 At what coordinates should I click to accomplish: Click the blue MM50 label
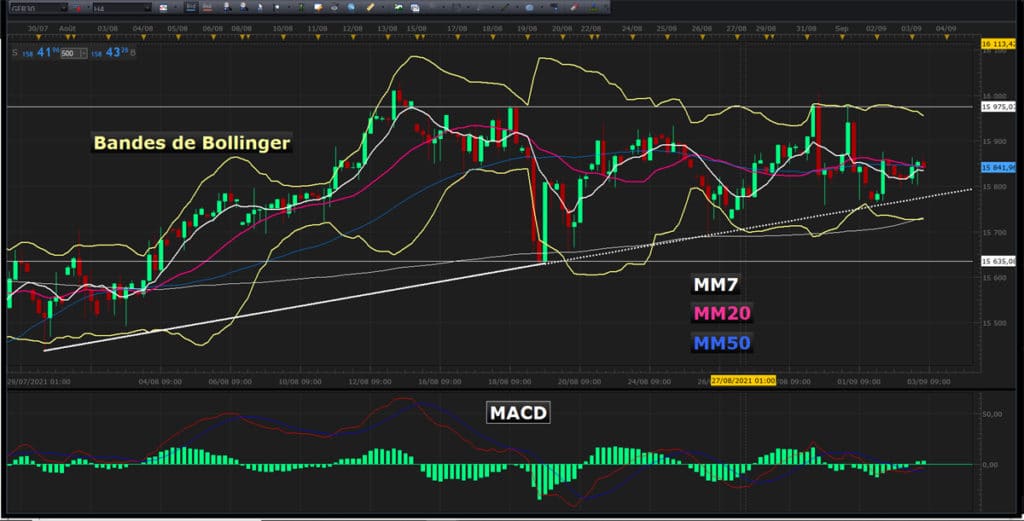[x=722, y=343]
